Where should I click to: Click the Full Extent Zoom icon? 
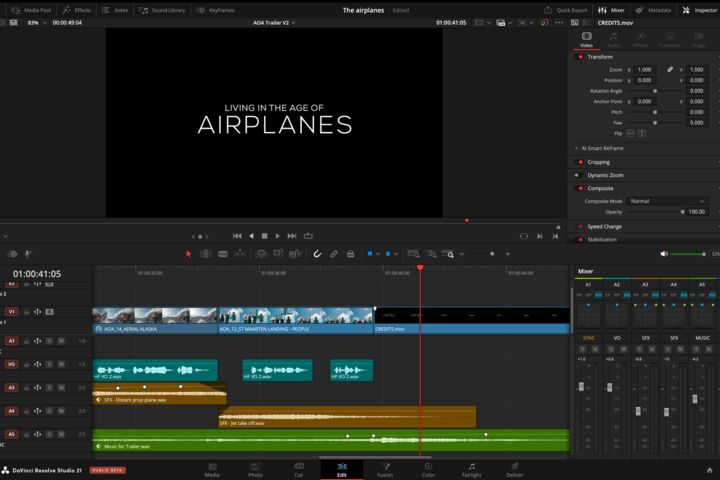pos(413,254)
